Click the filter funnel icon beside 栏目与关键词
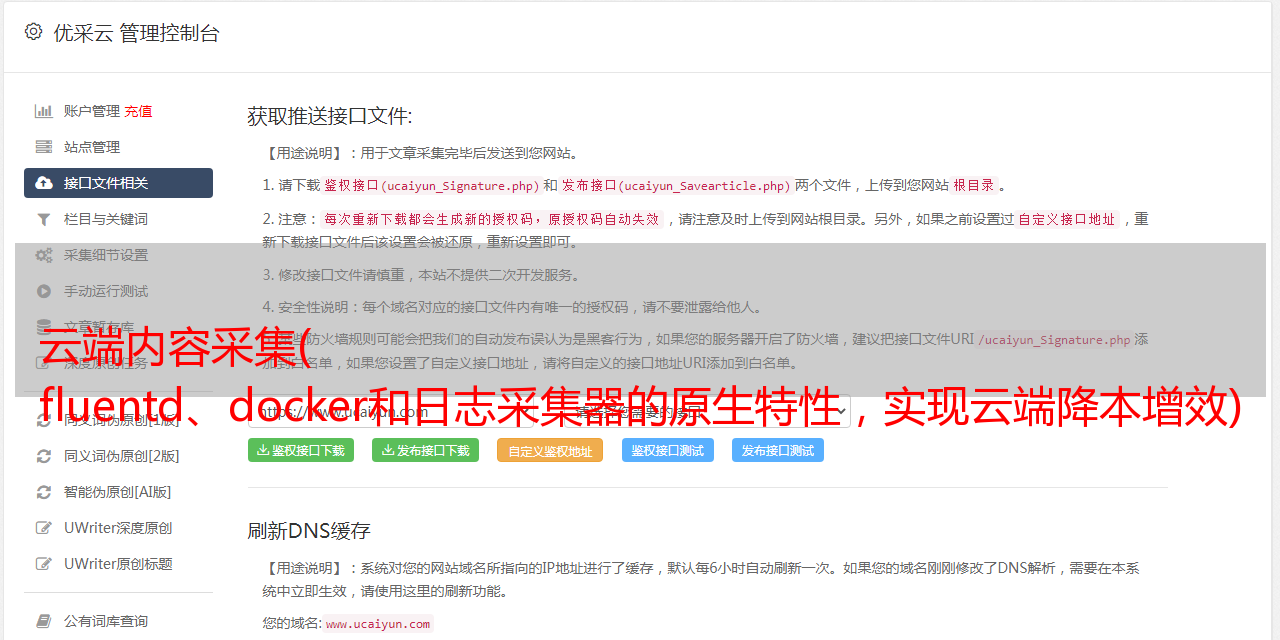This screenshot has height=640, width=1280. 44,219
